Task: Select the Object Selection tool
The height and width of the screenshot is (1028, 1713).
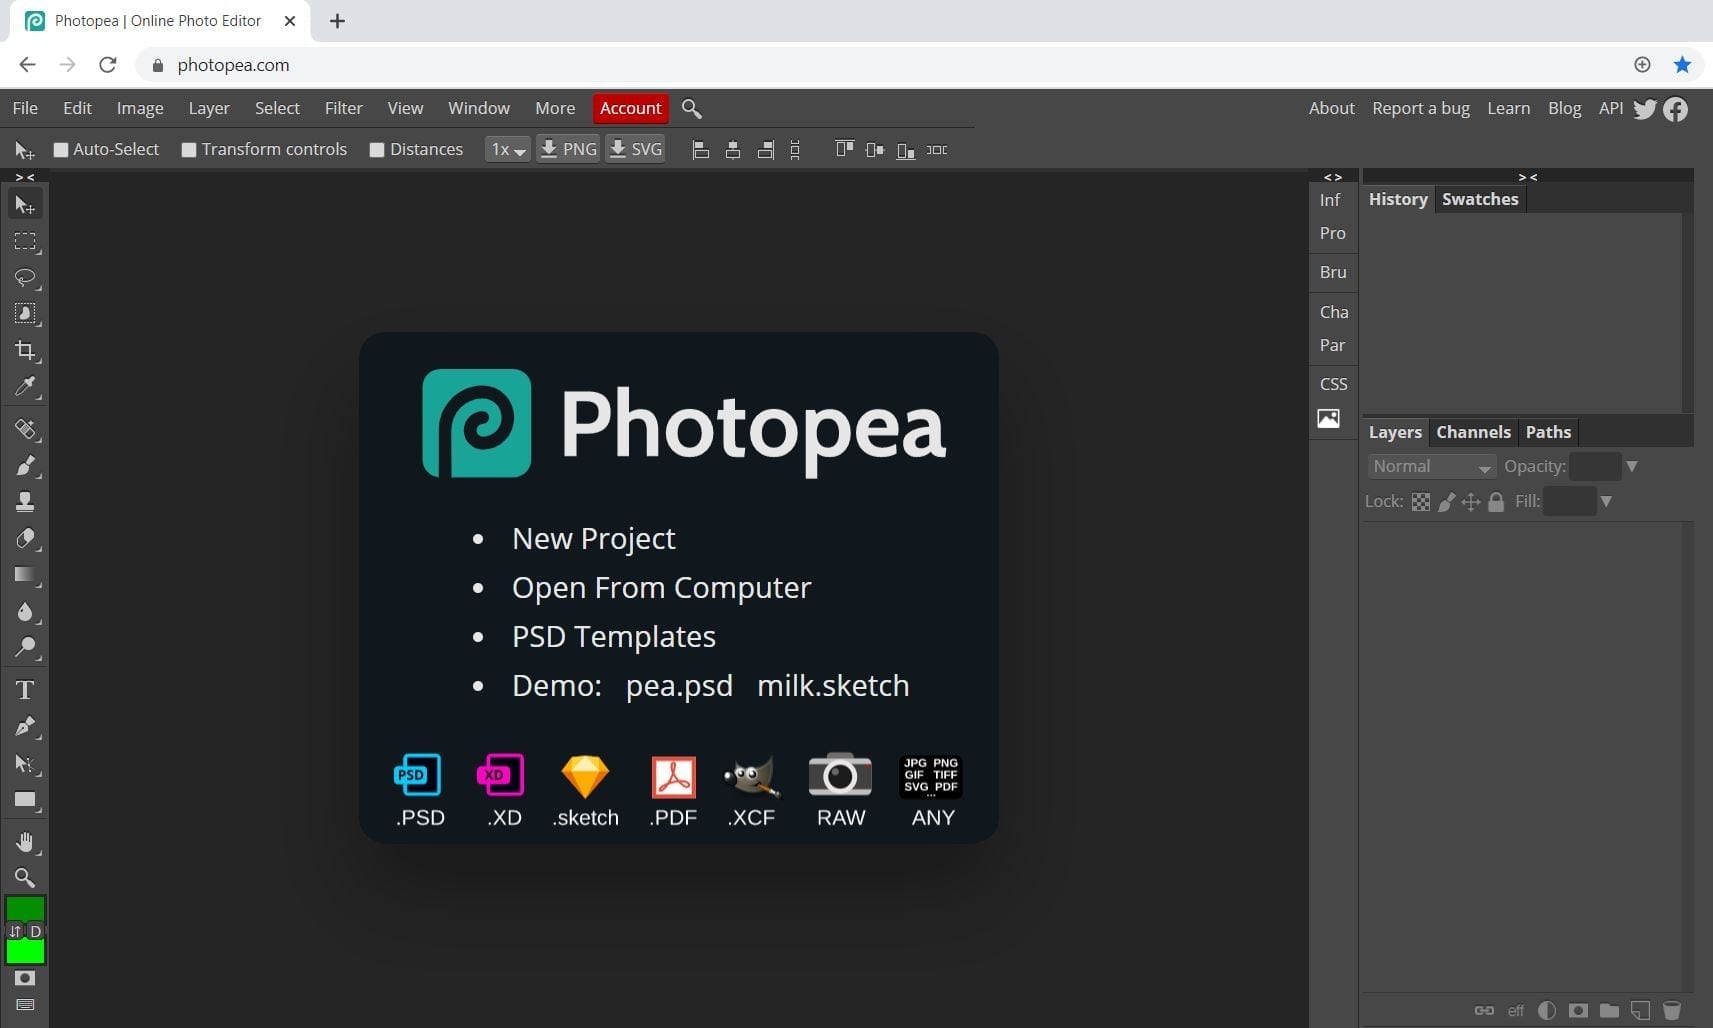Action: 25,314
